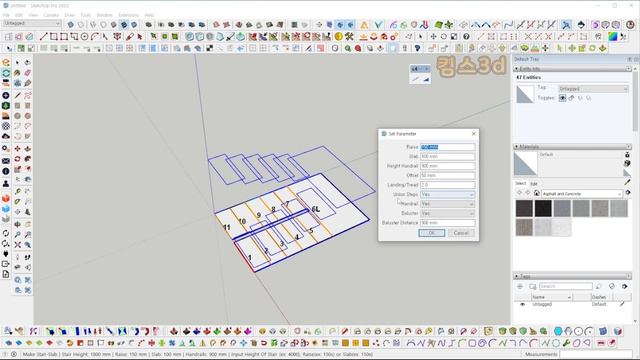Go to In Model home in Materials browser
Image resolution: width=640 pixels, height=360 pixels.
pos(537,193)
